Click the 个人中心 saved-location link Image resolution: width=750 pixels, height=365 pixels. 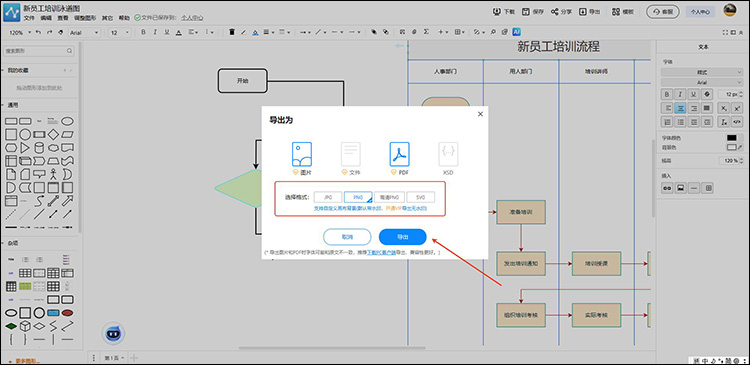[x=192, y=18]
